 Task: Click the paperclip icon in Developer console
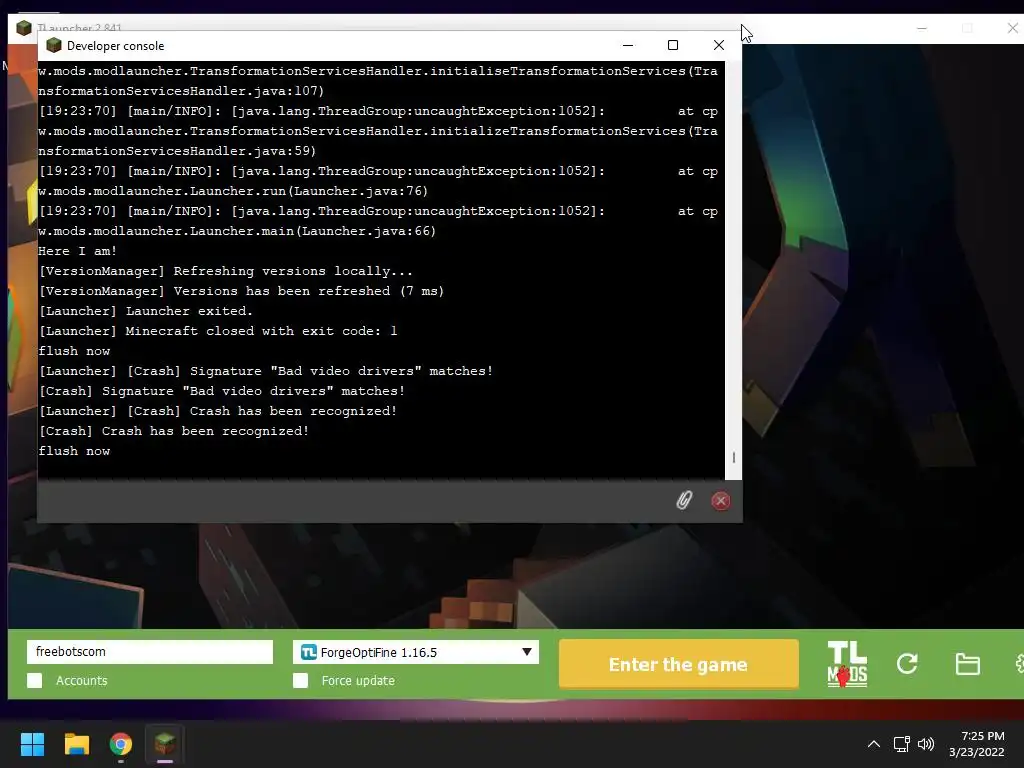(684, 500)
